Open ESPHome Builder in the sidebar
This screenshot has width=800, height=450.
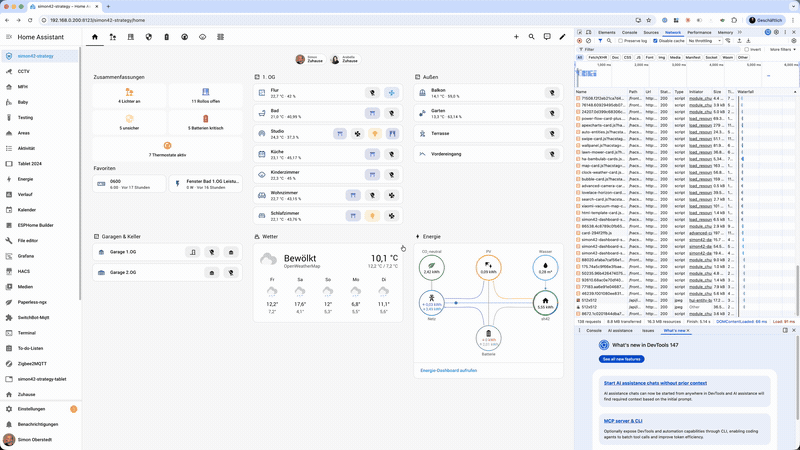point(41,225)
